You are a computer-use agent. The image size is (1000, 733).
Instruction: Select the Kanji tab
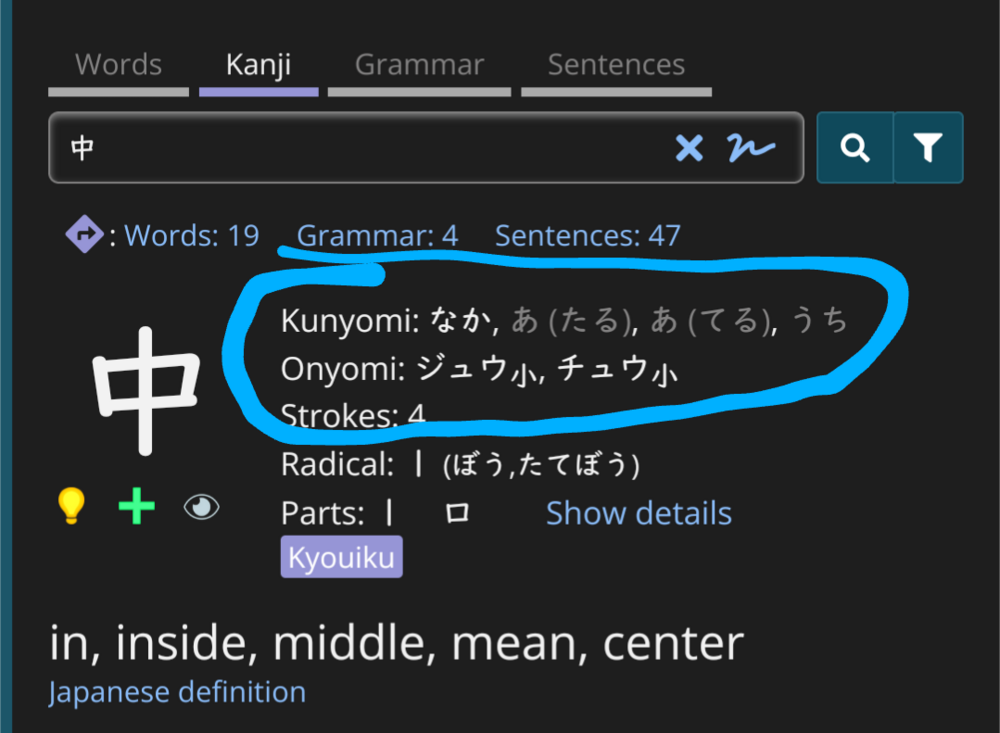pyautogui.click(x=258, y=65)
